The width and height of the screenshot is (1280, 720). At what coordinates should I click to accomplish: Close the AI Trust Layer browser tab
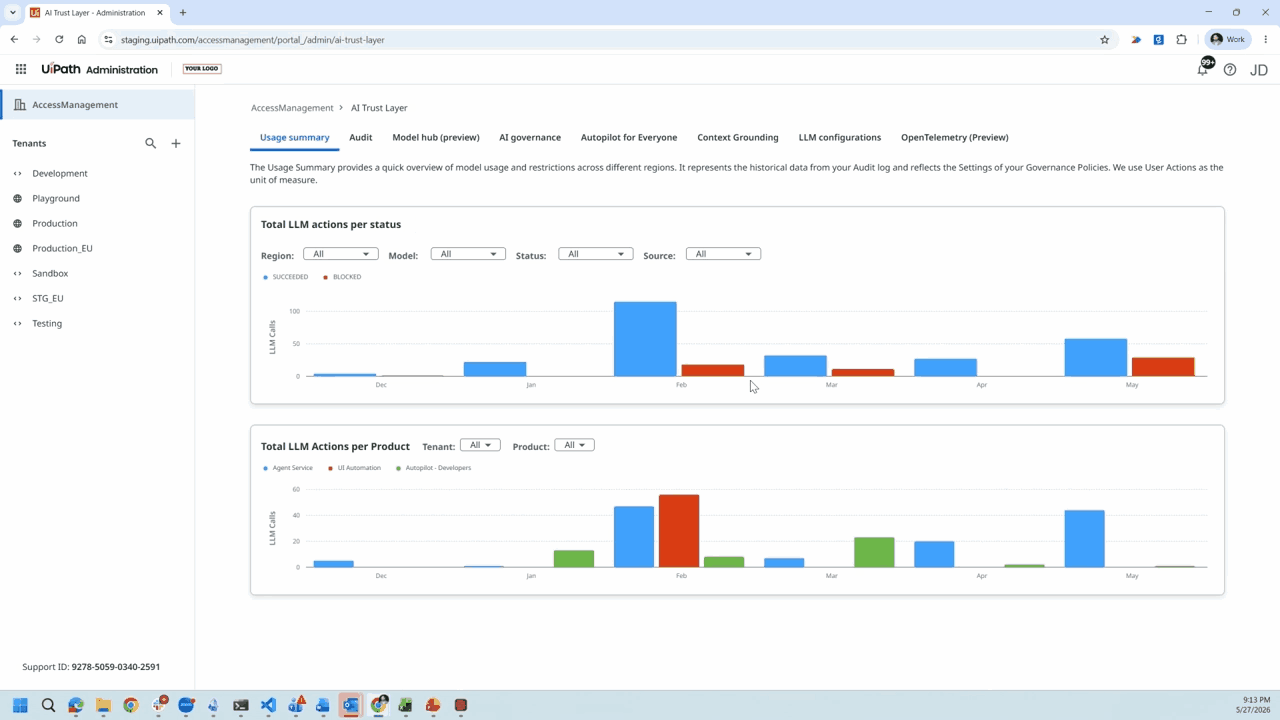[160, 13]
